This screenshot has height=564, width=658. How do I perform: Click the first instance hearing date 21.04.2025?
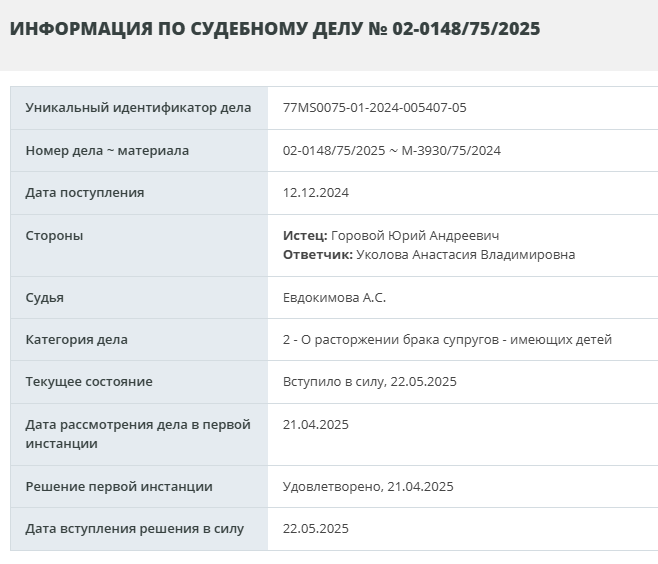tap(316, 425)
